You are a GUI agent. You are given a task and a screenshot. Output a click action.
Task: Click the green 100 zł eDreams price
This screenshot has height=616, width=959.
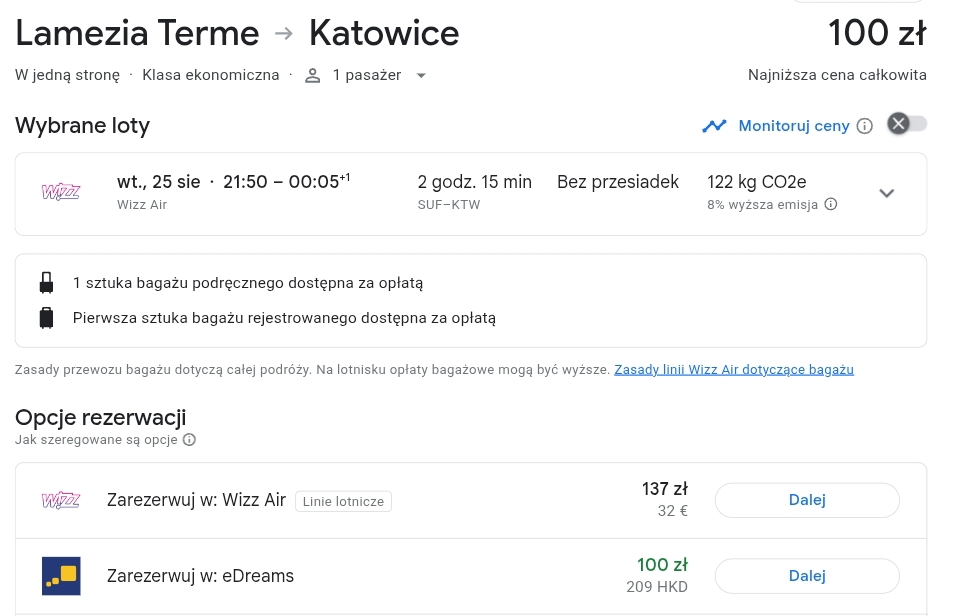pos(662,565)
